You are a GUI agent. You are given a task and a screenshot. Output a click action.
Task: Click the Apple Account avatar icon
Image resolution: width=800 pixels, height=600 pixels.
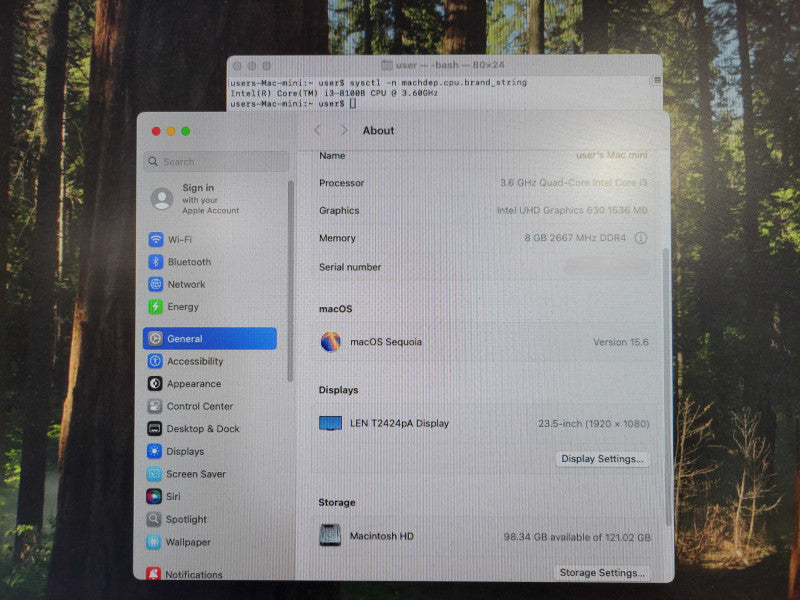coord(162,198)
